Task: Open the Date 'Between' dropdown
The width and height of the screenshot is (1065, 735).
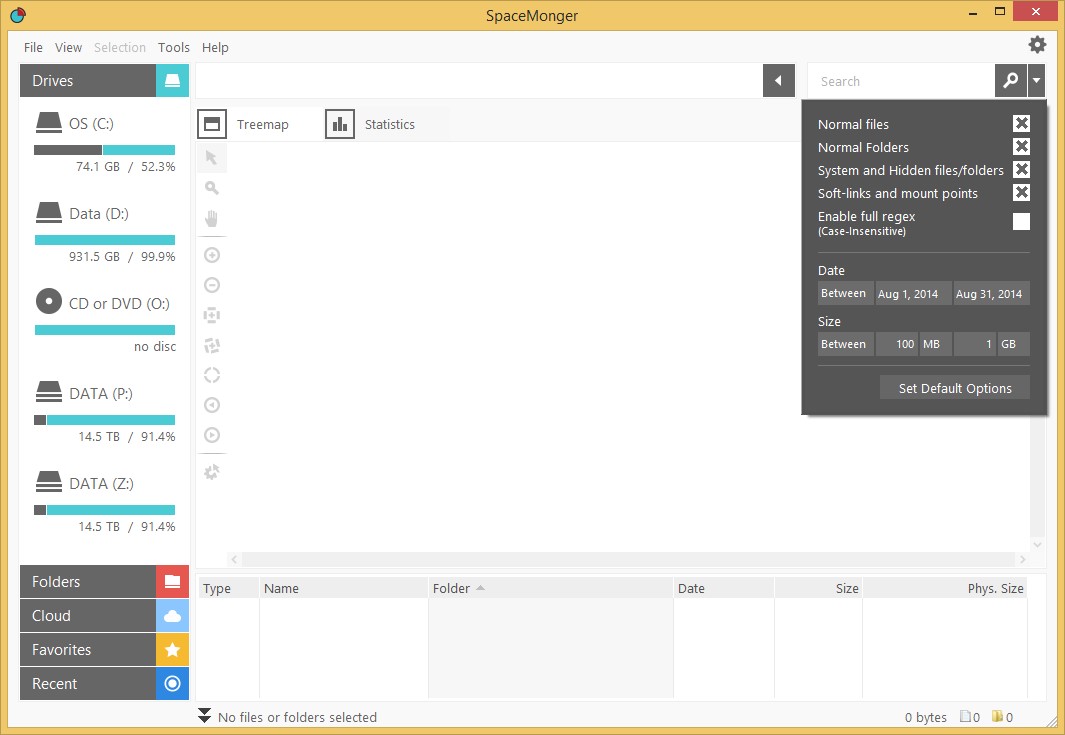Action: (x=844, y=294)
